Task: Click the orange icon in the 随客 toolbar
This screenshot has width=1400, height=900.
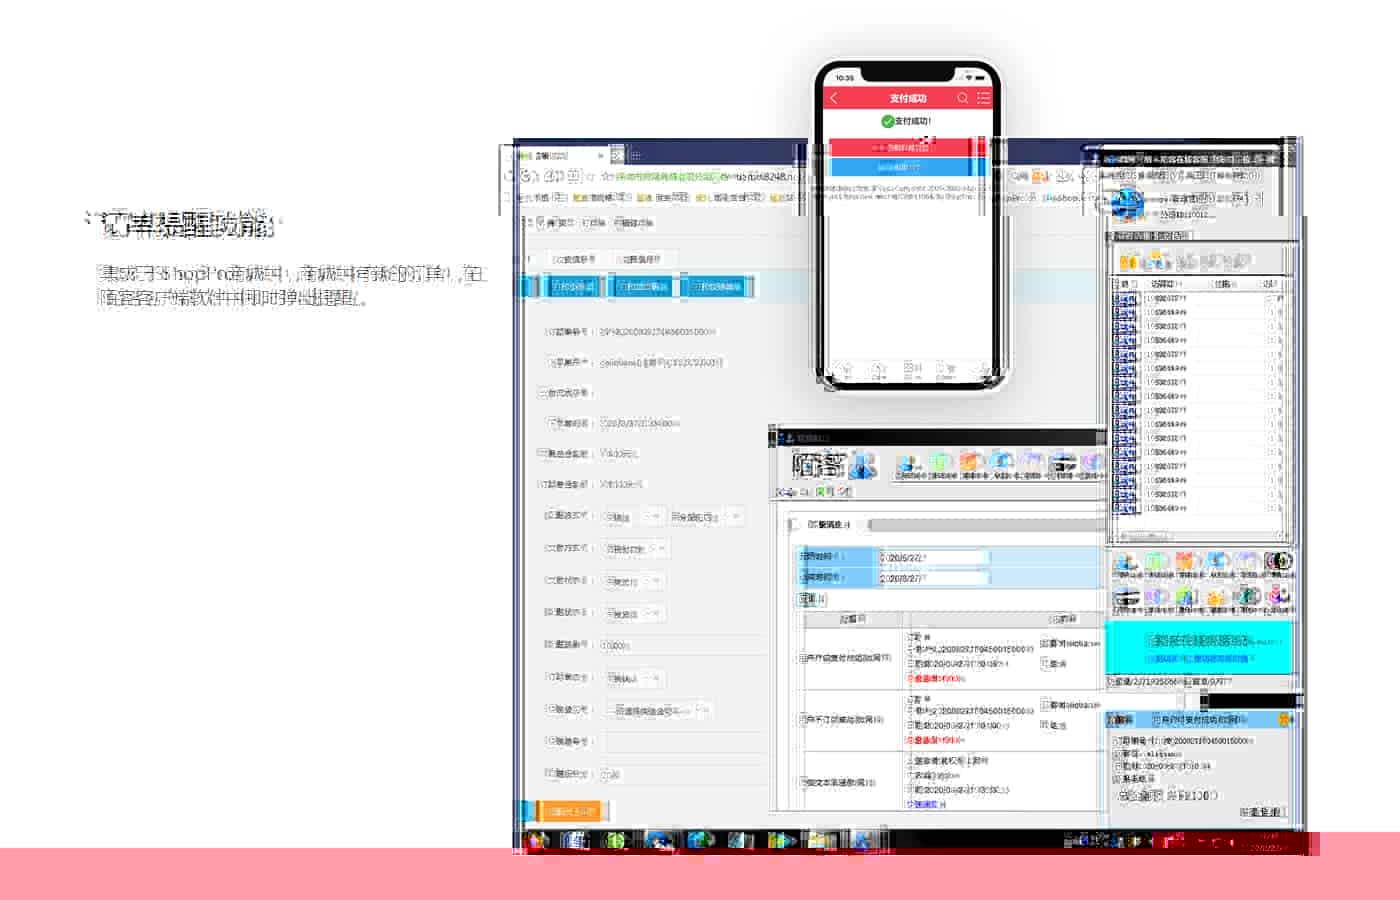Action: 972,464
